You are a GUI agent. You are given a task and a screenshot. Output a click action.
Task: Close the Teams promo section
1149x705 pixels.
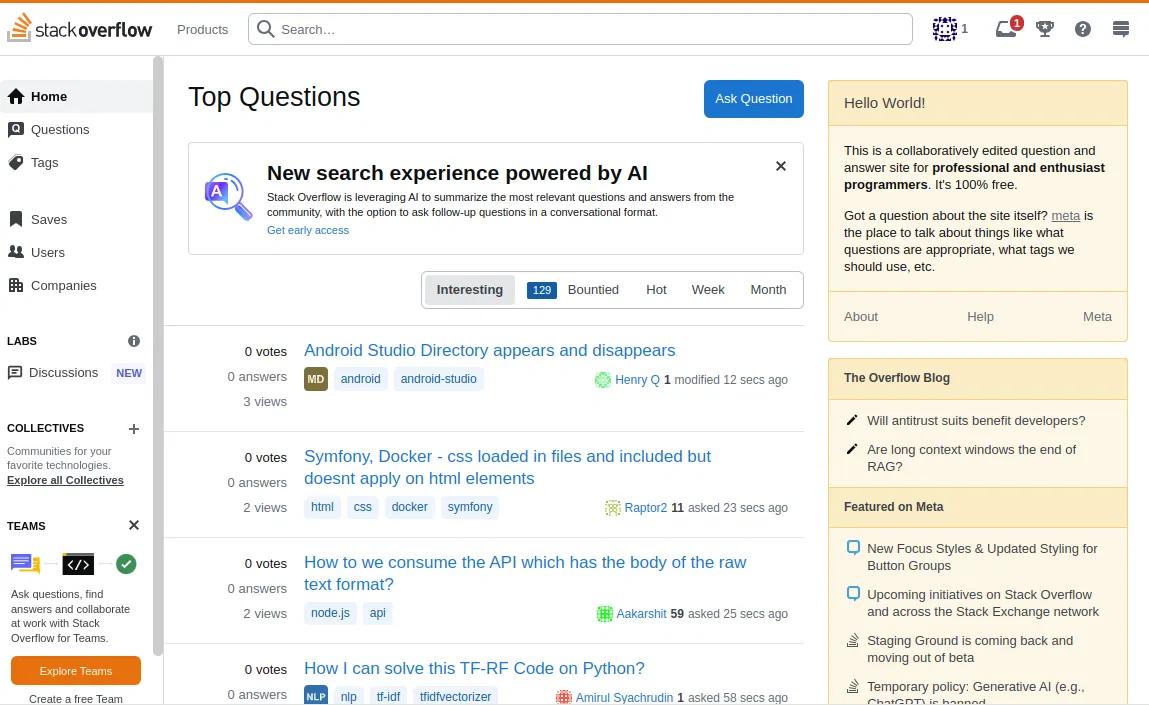(x=134, y=526)
